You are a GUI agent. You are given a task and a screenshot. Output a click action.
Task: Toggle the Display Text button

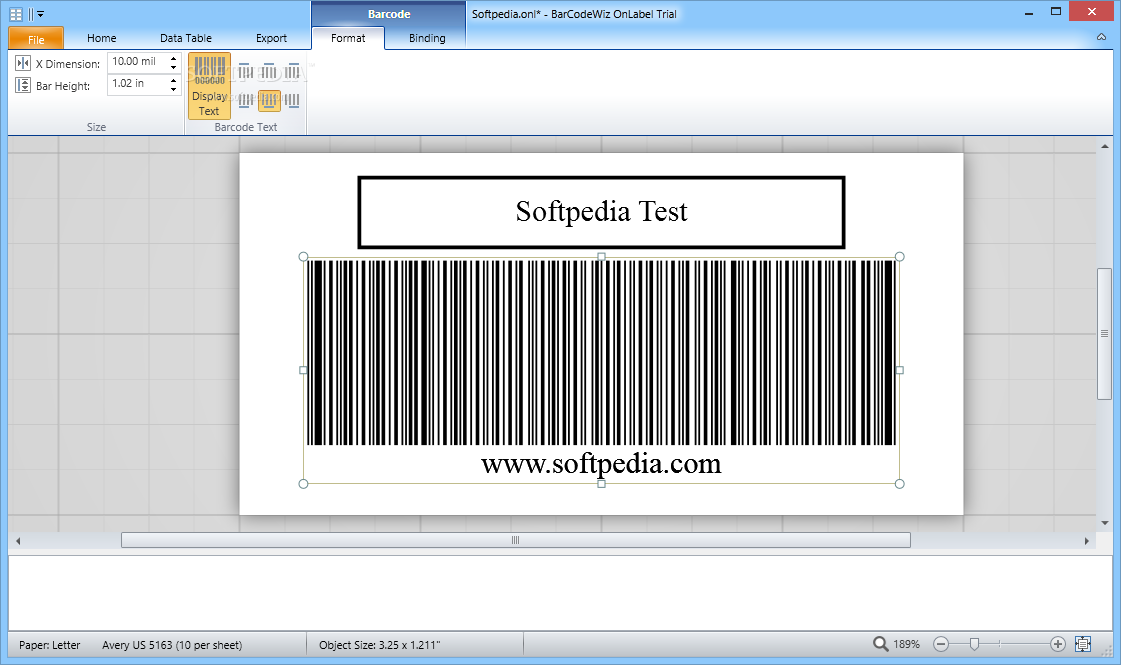tap(209, 86)
